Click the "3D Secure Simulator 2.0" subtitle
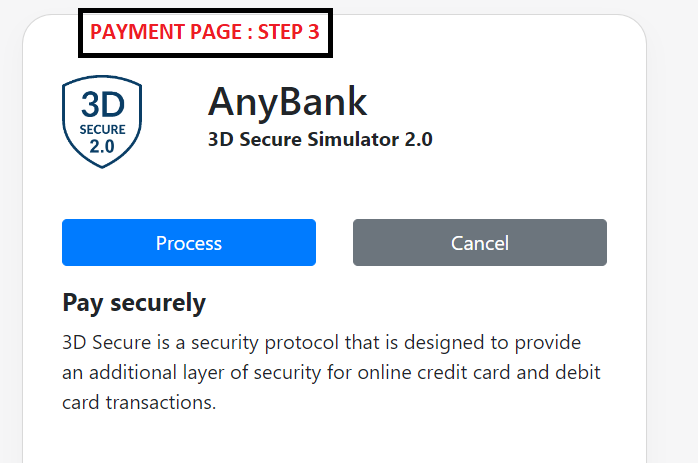Image resolution: width=698 pixels, height=463 pixels. pyautogui.click(x=320, y=139)
